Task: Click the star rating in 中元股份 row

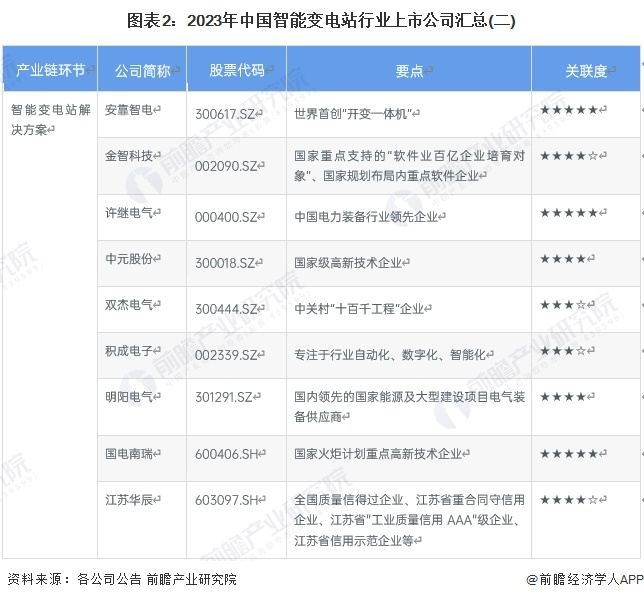Action: tap(563, 259)
